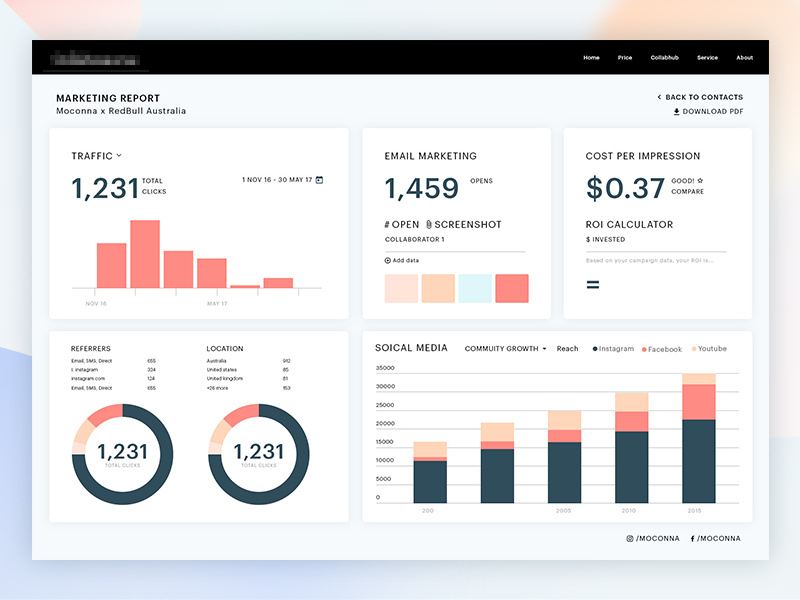This screenshot has height=600, width=800.
Task: Select the SCREENSHOT option
Action: (x=464, y=224)
